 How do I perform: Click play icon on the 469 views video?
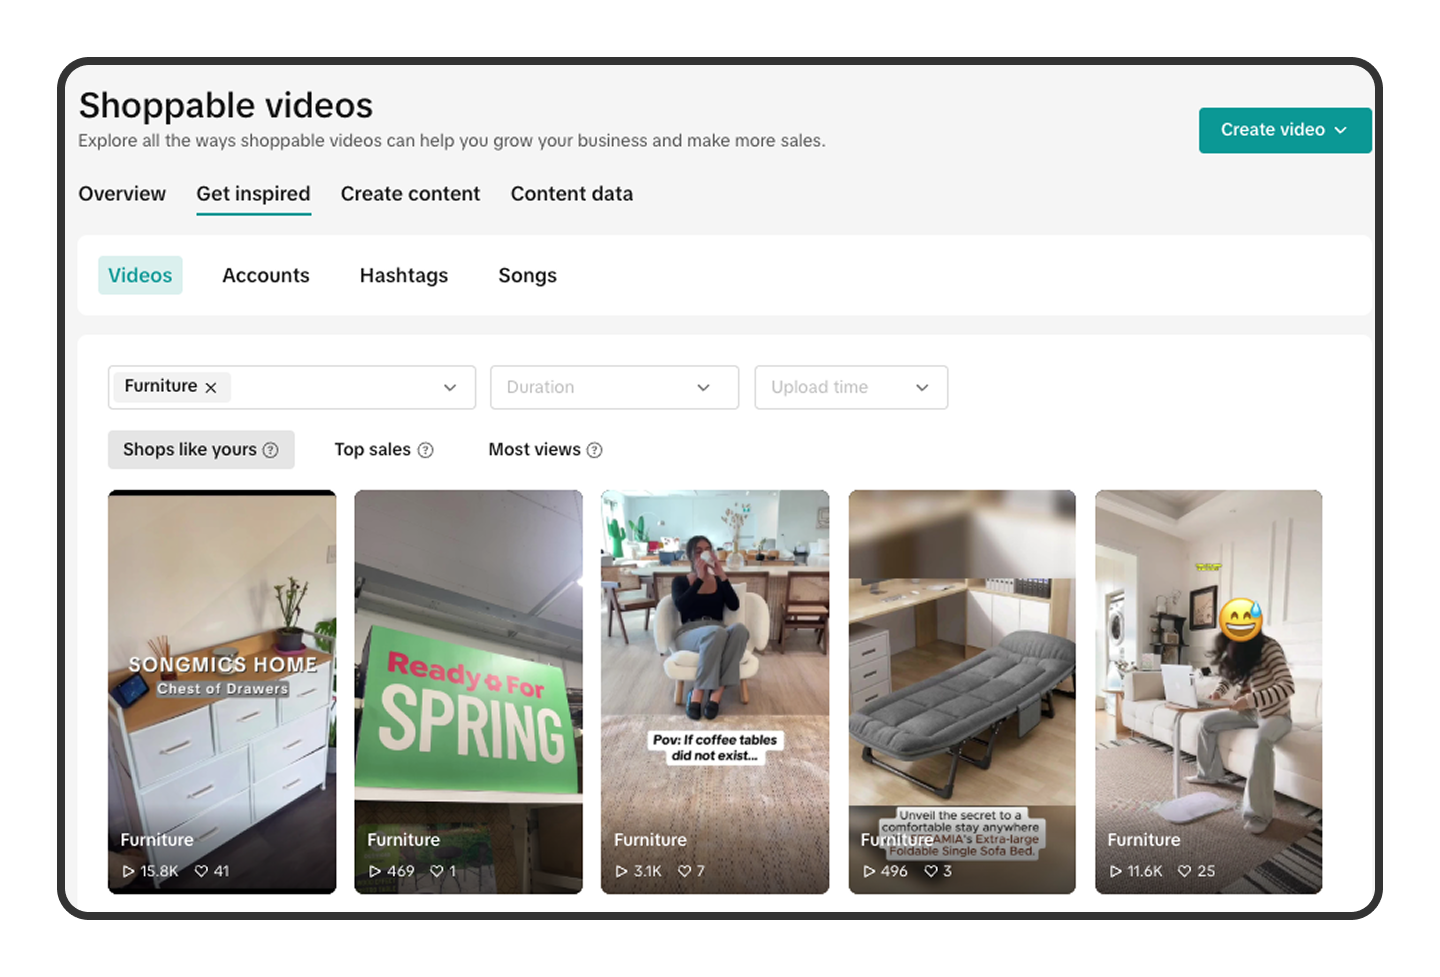(x=375, y=872)
